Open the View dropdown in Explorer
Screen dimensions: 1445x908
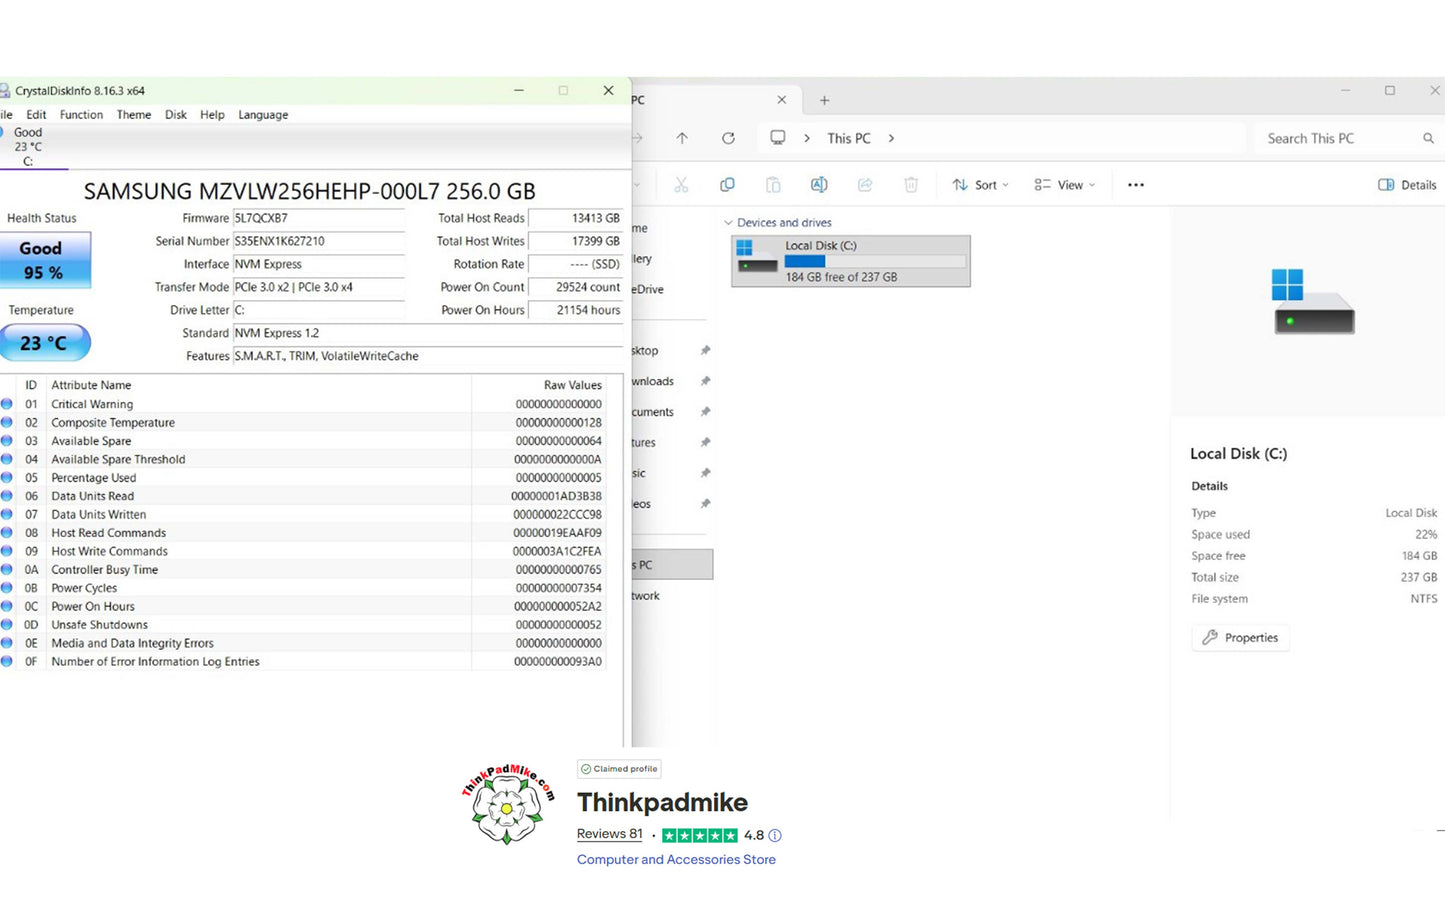tap(1065, 185)
